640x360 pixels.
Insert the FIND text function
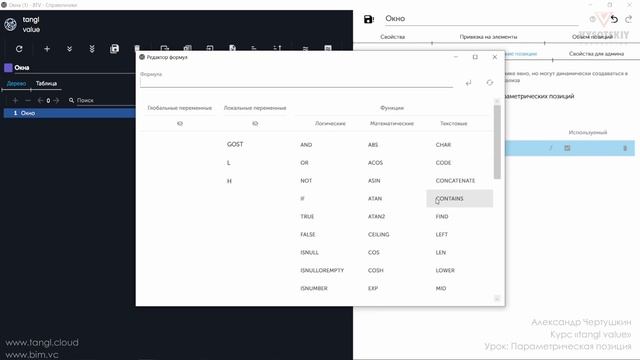coord(442,217)
